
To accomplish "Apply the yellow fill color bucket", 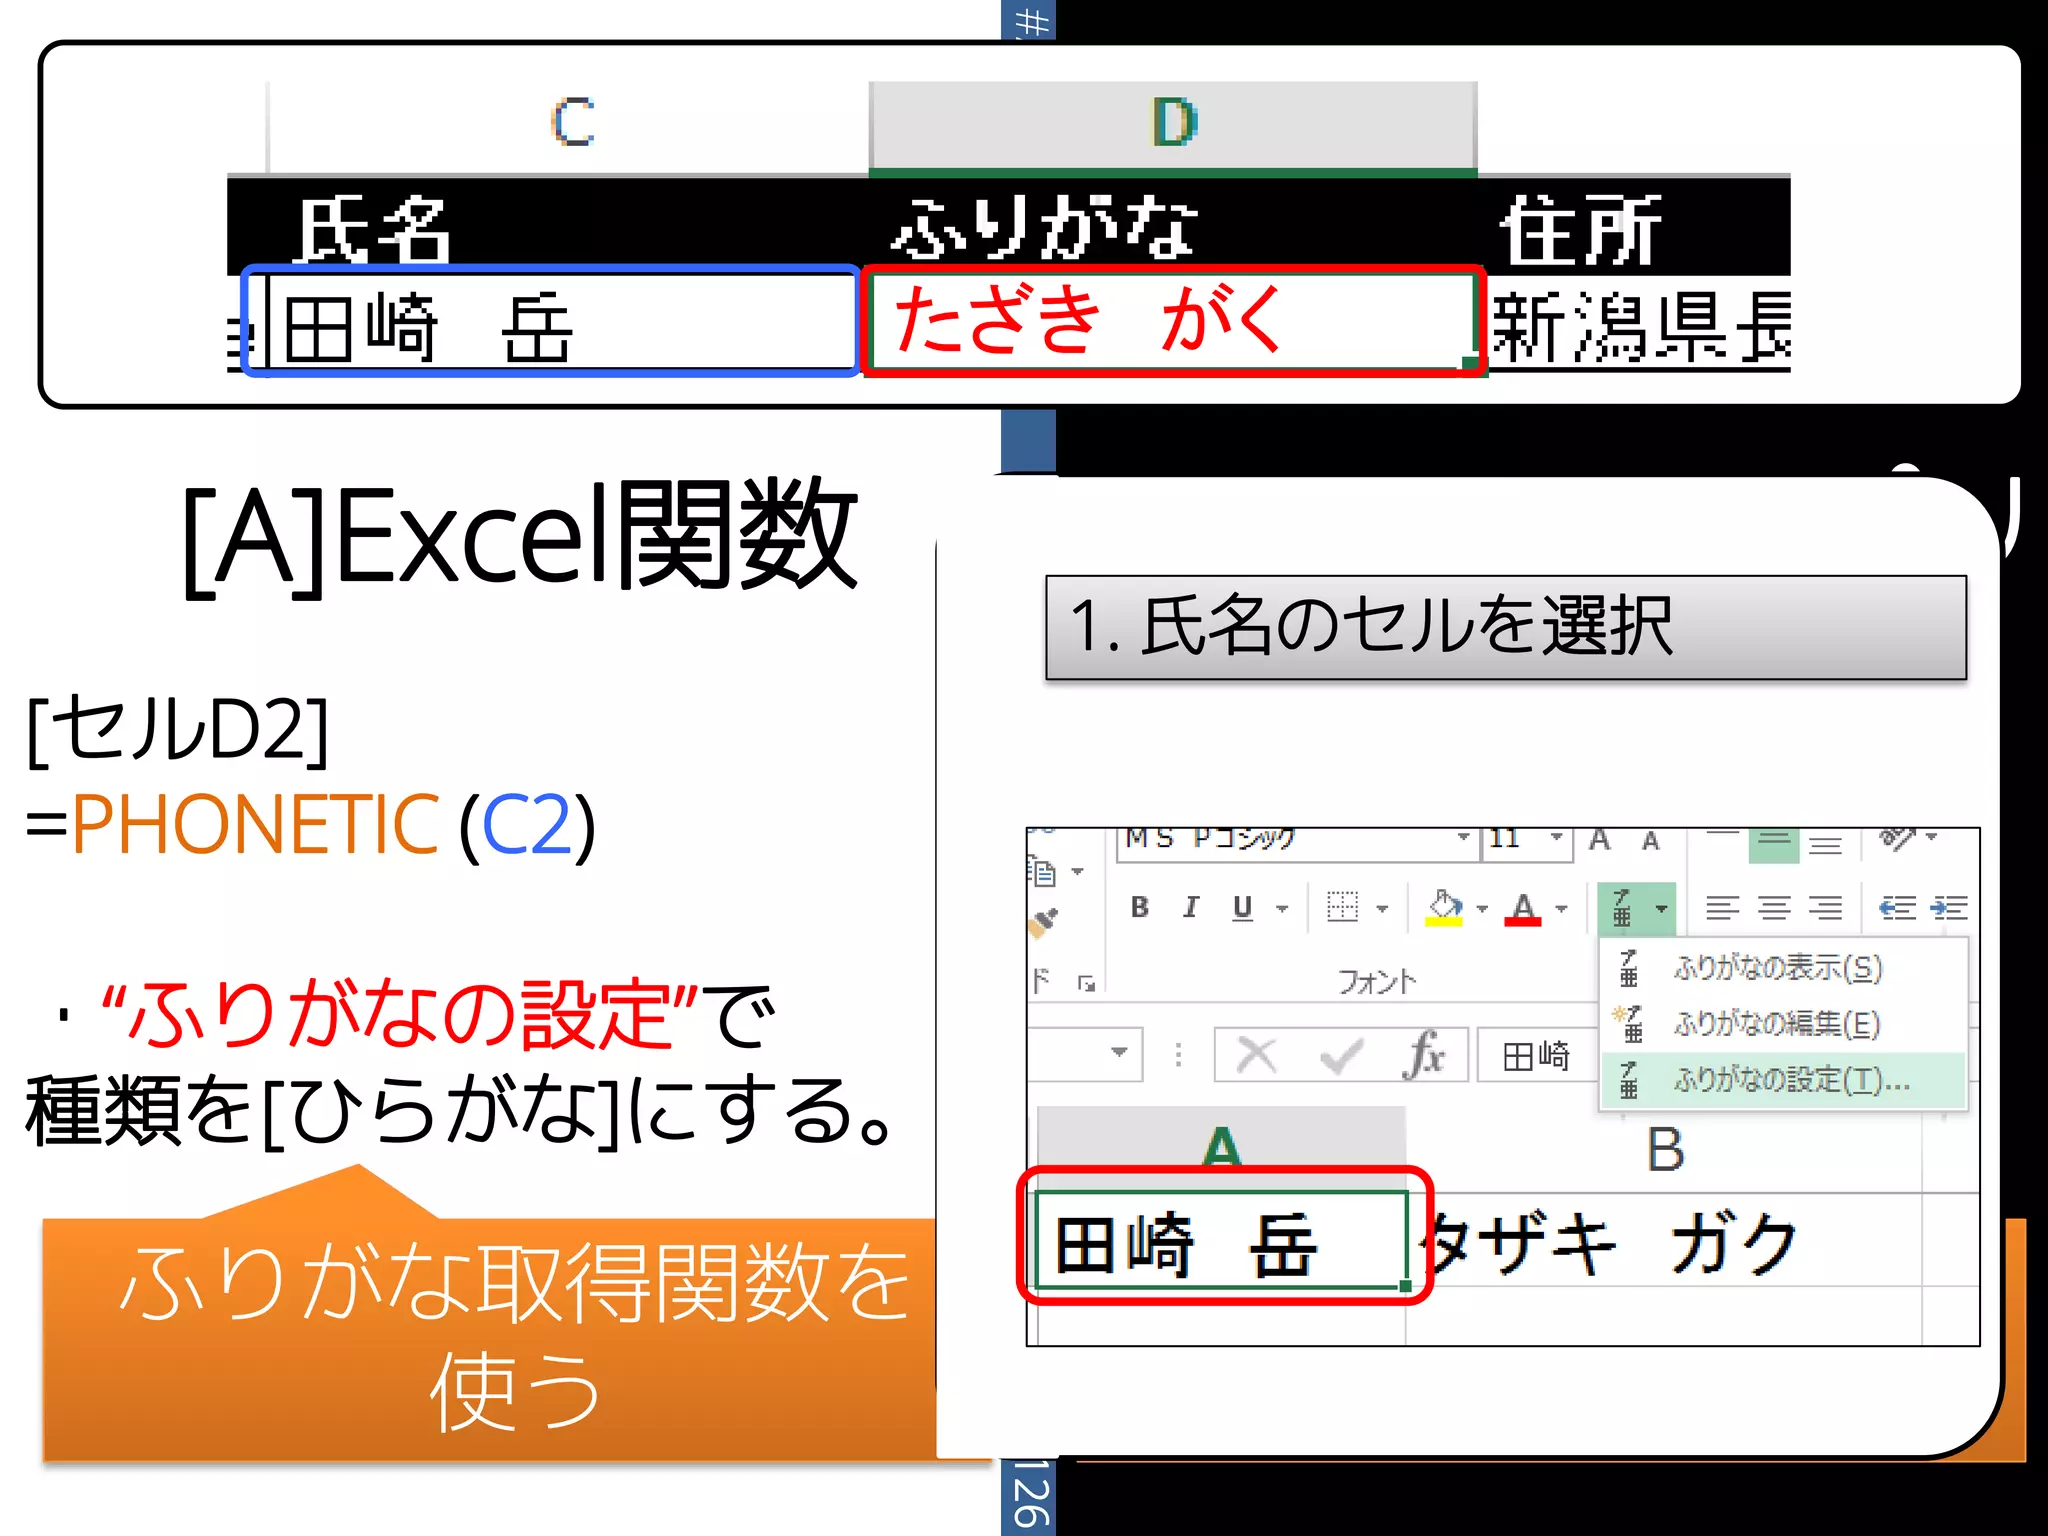I will point(1443,907).
